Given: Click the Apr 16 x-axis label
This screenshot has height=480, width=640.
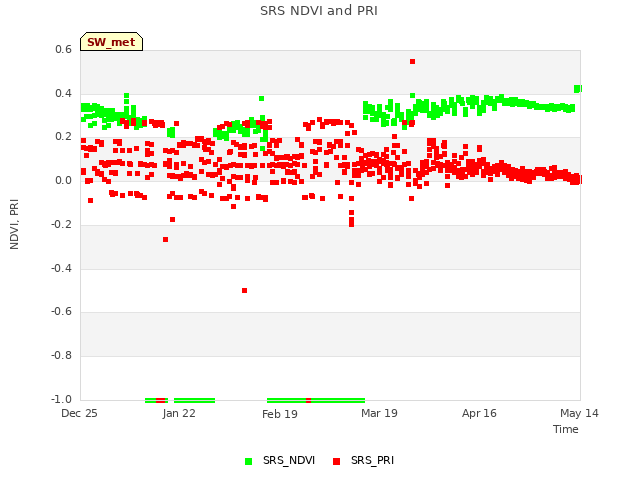Looking at the screenshot, I should pos(479,413).
